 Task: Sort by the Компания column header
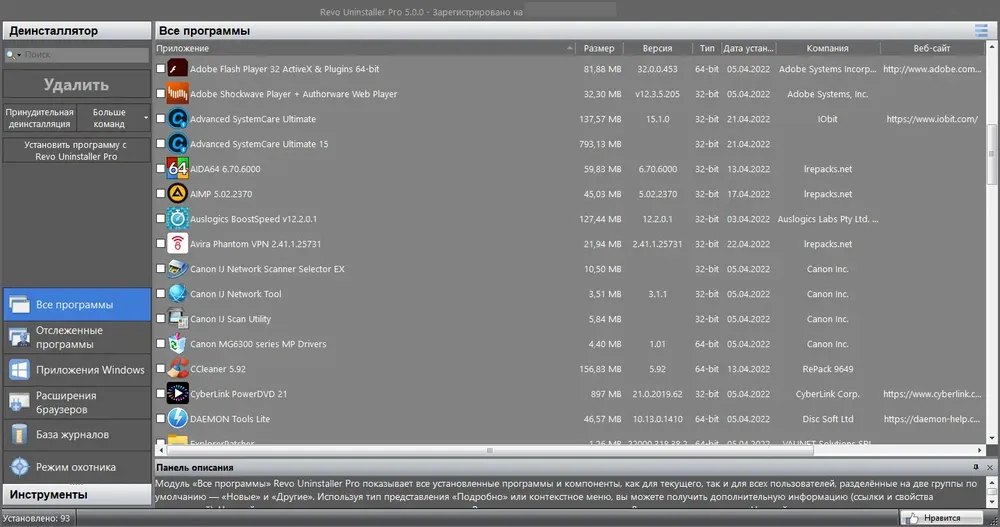(828, 48)
